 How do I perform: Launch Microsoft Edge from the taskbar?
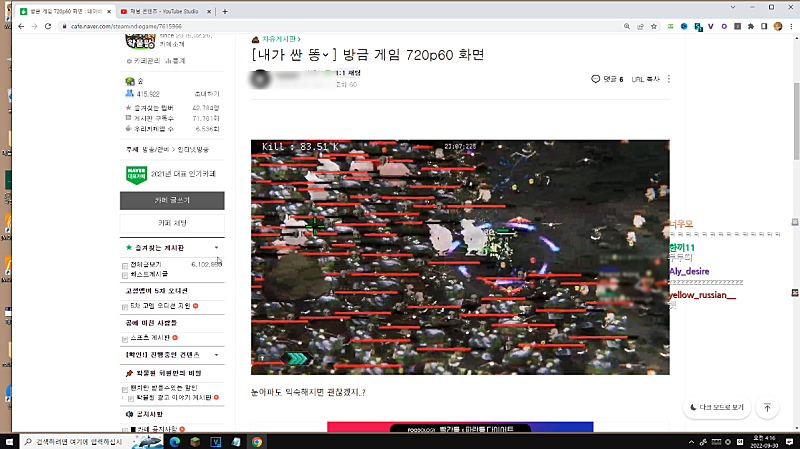point(174,442)
